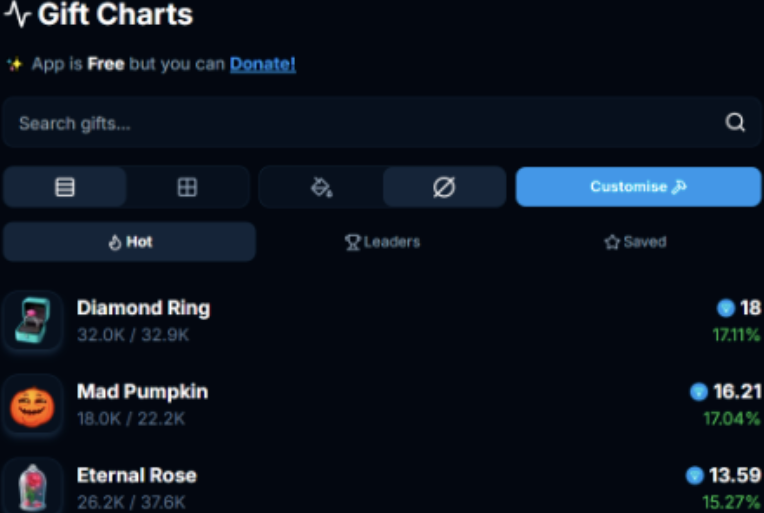Viewport: 764px width, 513px height.
Task: Click the TON coin icon beside 13.59
Action: coord(695,475)
